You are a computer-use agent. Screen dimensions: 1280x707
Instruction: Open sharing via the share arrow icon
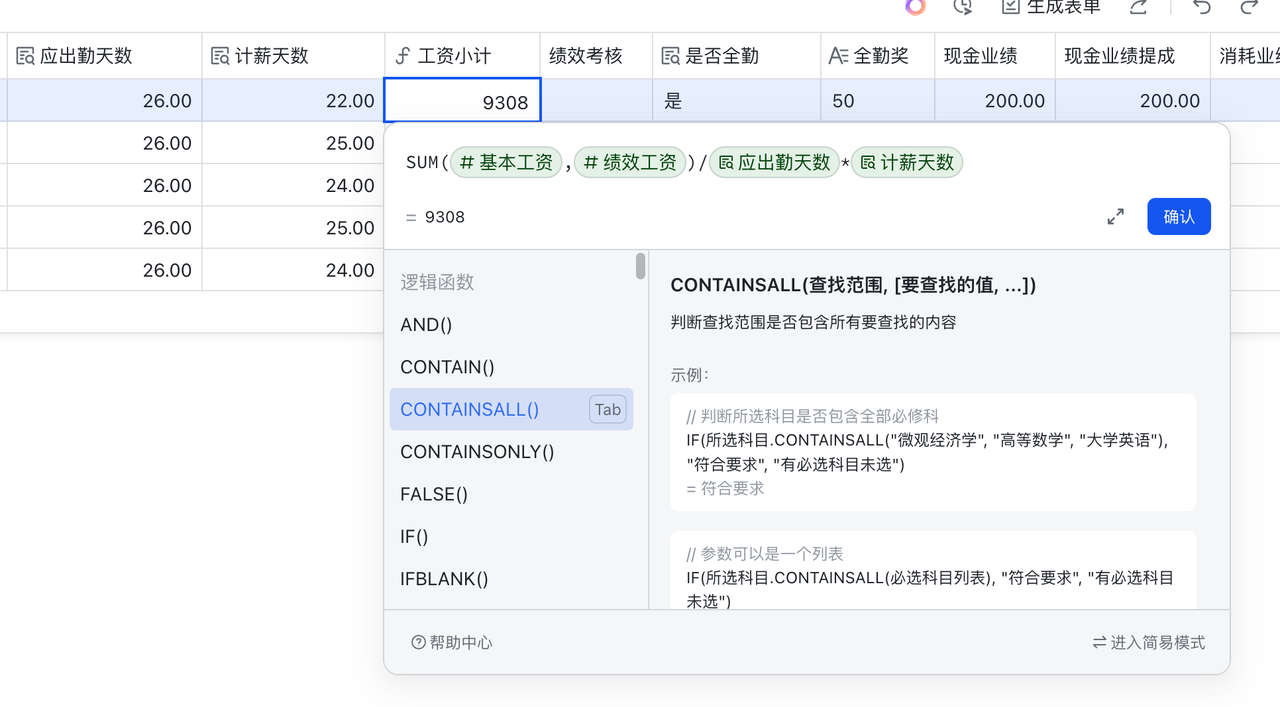pos(1139,8)
